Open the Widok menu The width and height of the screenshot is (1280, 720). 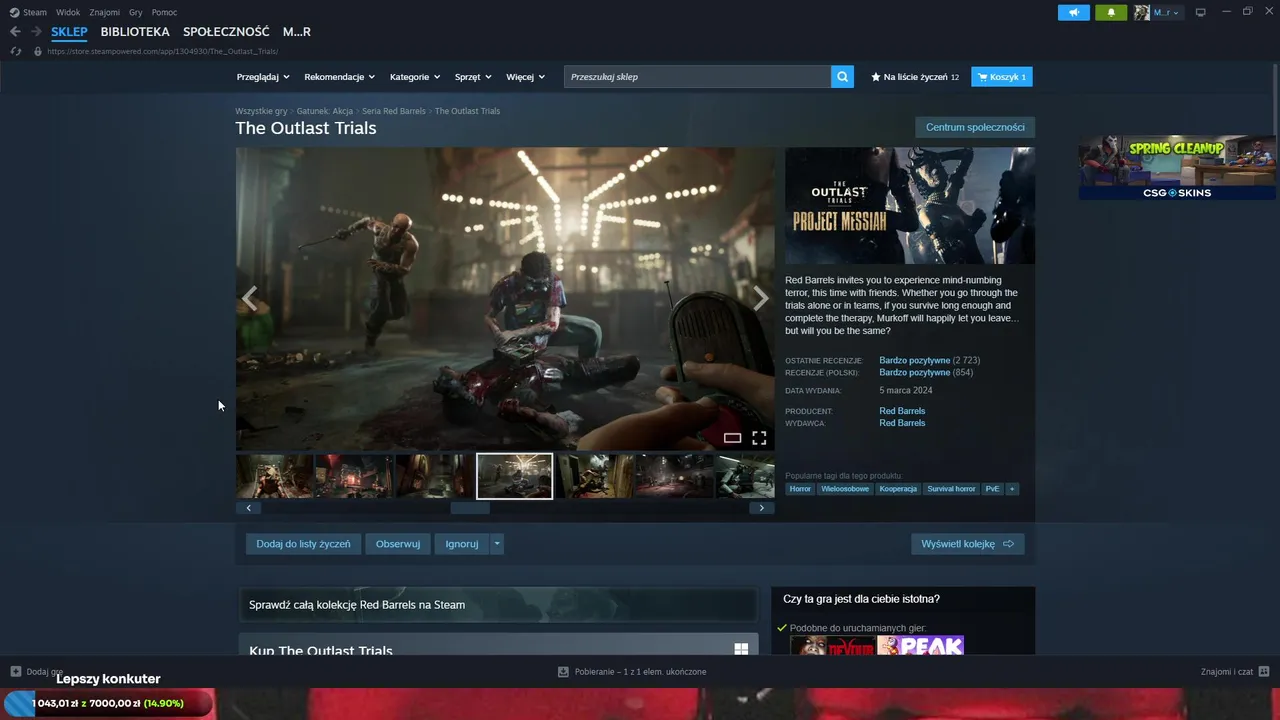[x=68, y=12]
